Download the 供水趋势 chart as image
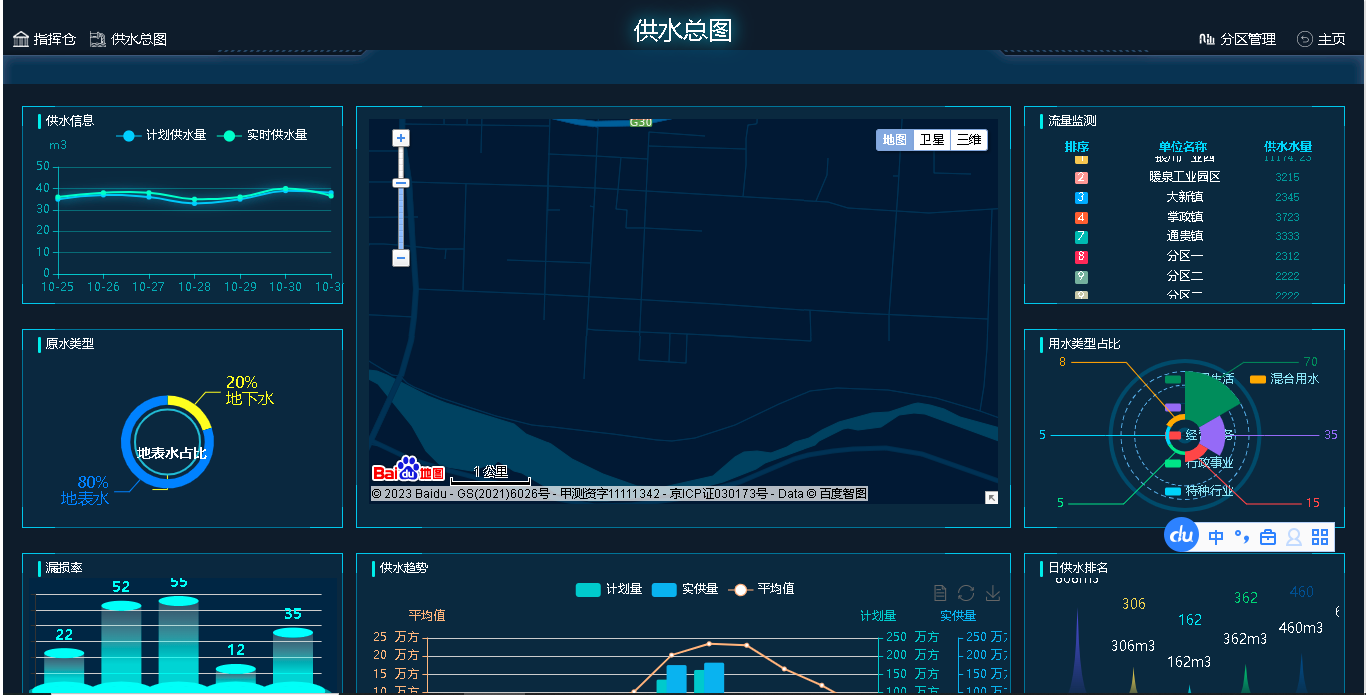The width and height of the screenshot is (1366, 697). (993, 593)
